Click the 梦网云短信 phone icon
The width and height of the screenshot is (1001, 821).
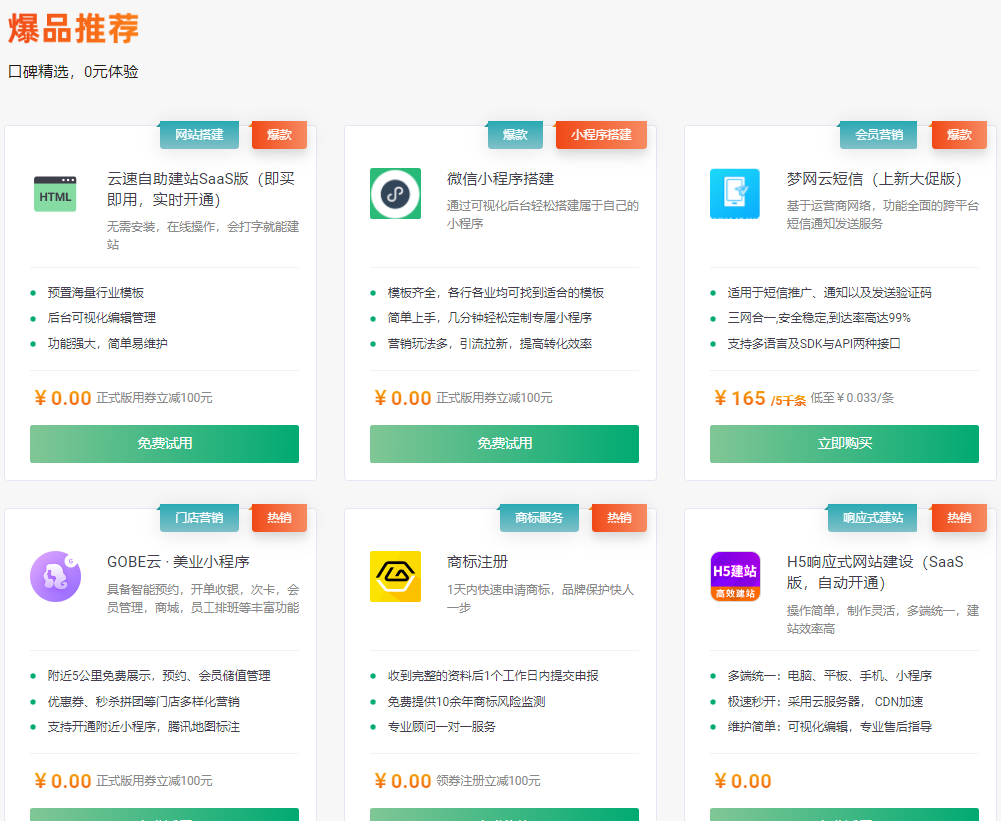pyautogui.click(x=735, y=193)
